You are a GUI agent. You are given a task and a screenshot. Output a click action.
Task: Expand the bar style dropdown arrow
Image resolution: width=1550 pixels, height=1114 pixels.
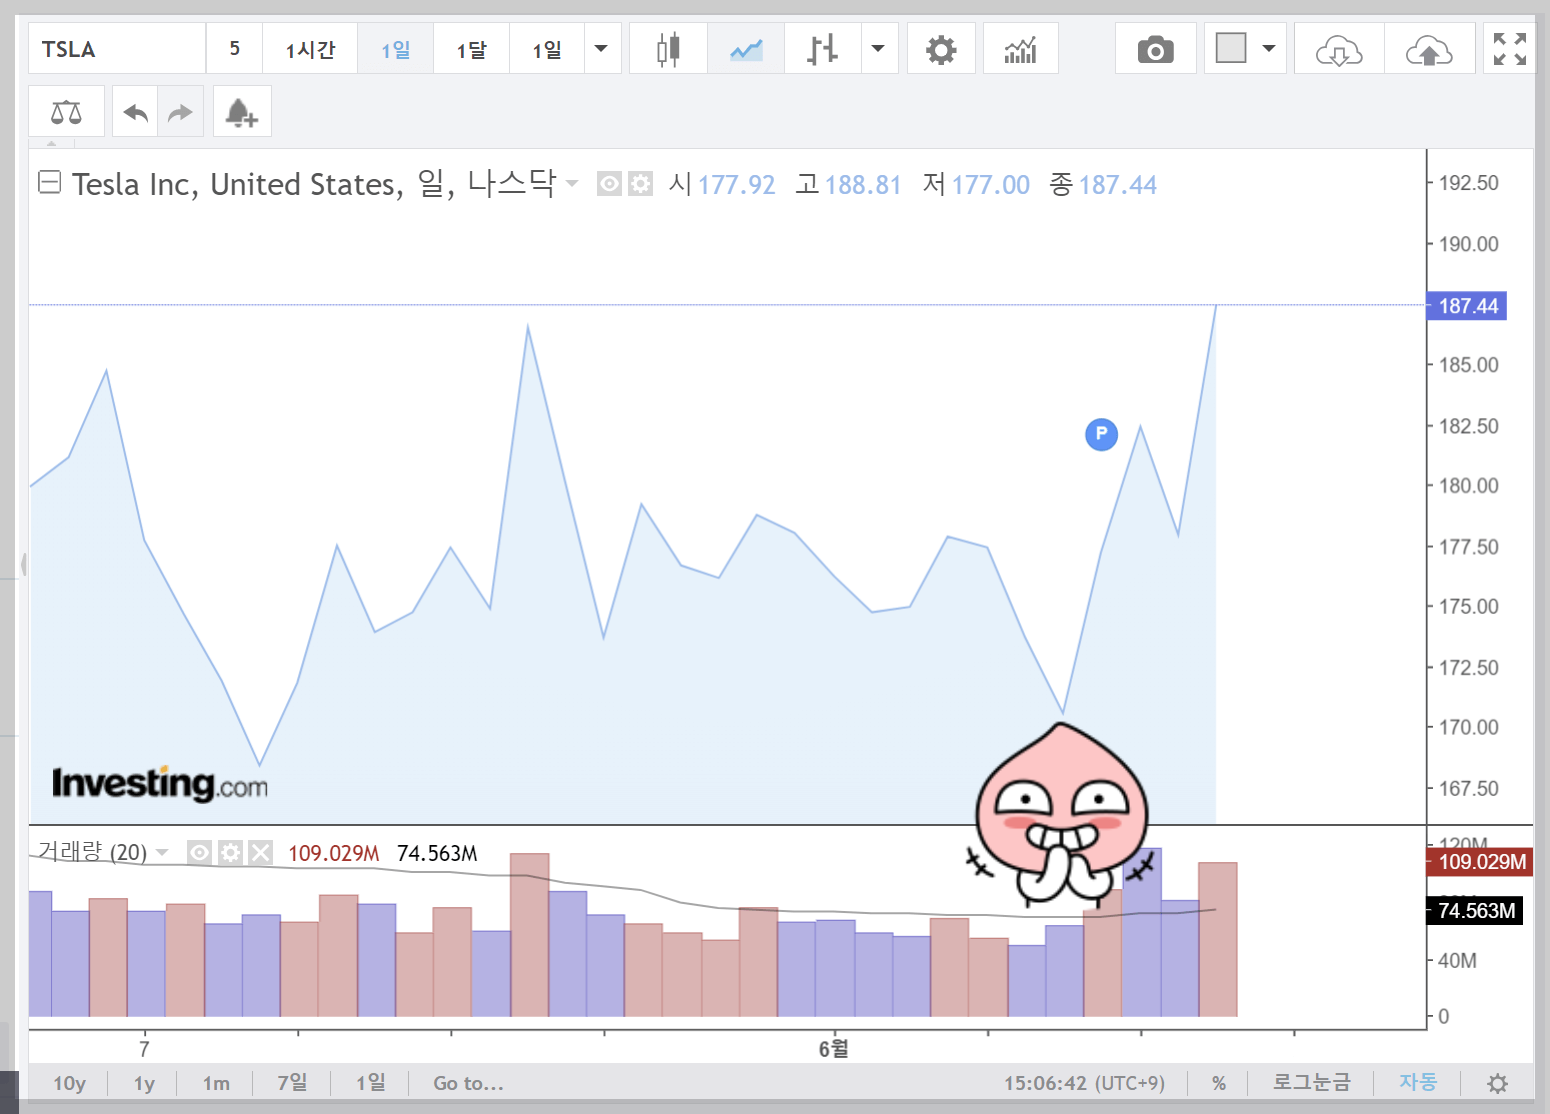click(879, 47)
